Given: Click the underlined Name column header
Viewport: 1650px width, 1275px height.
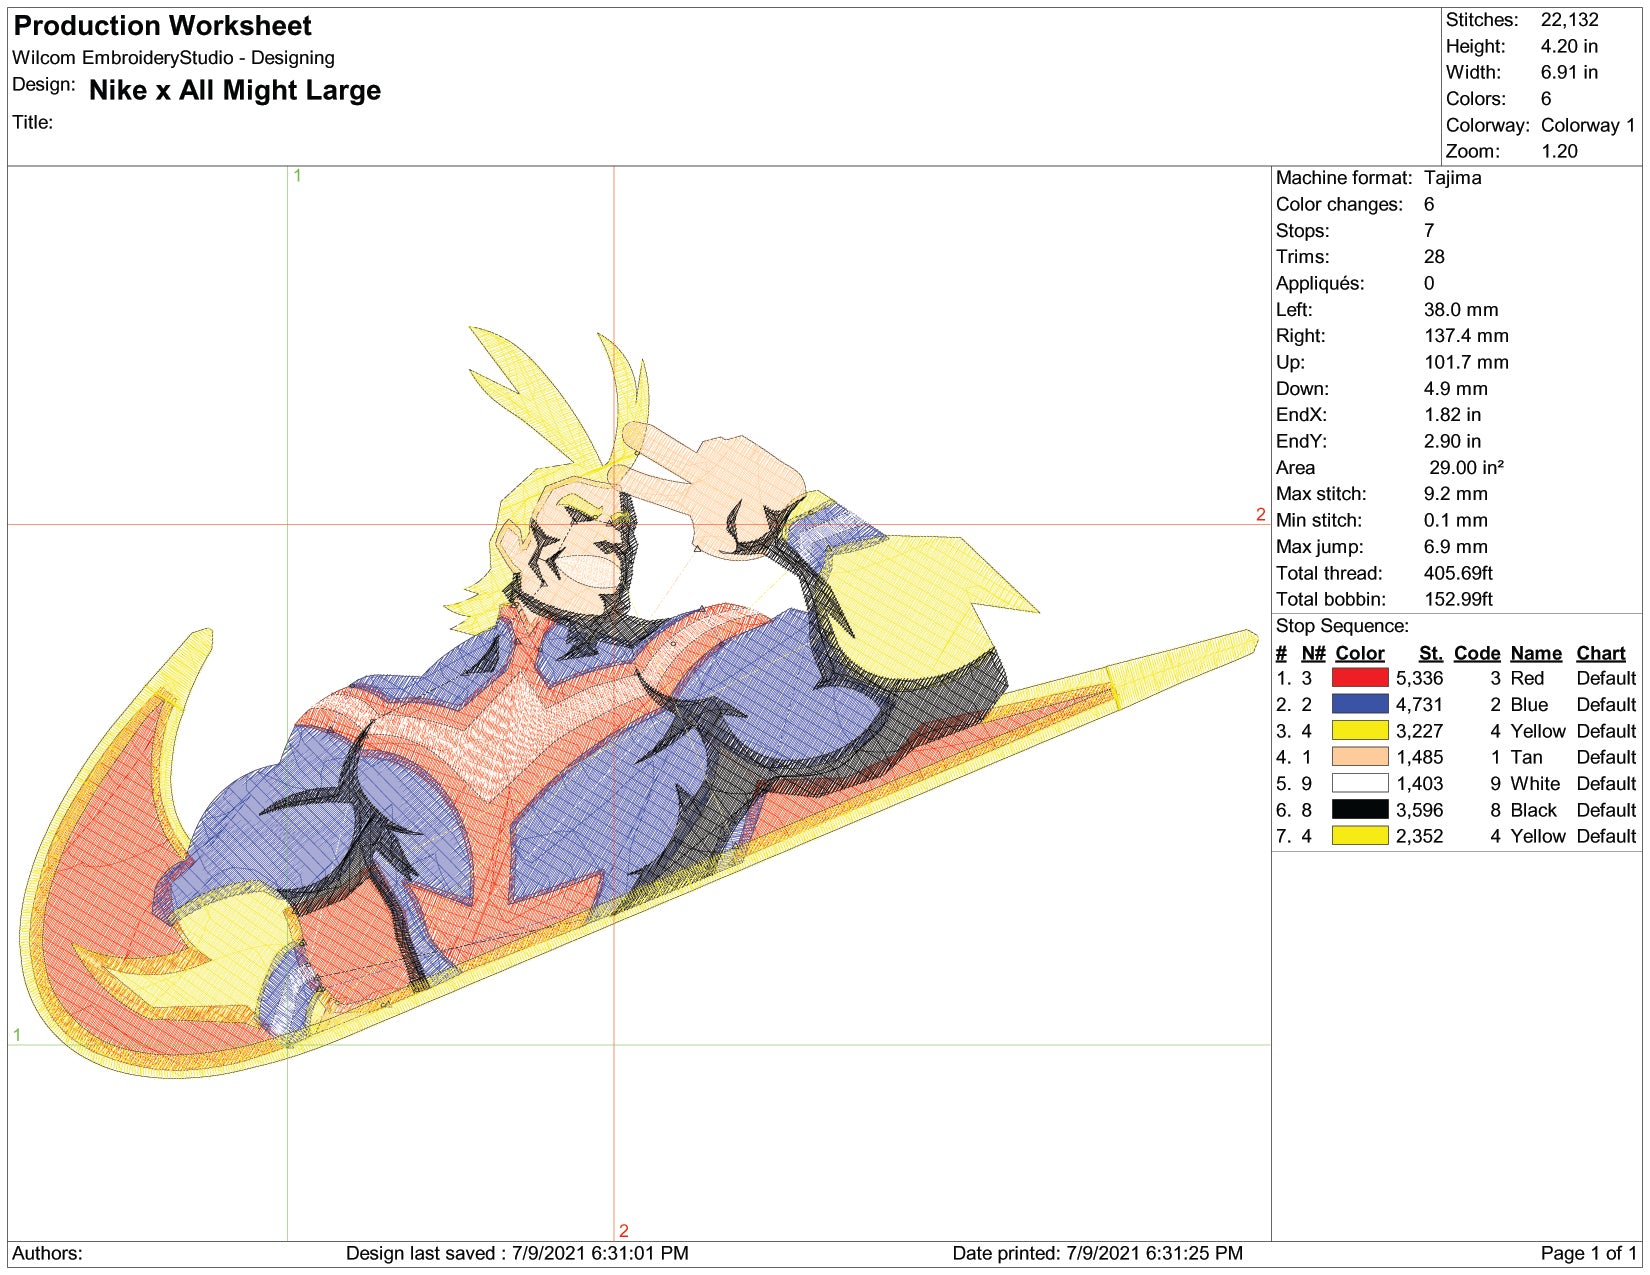Looking at the screenshot, I should pos(1535,653).
